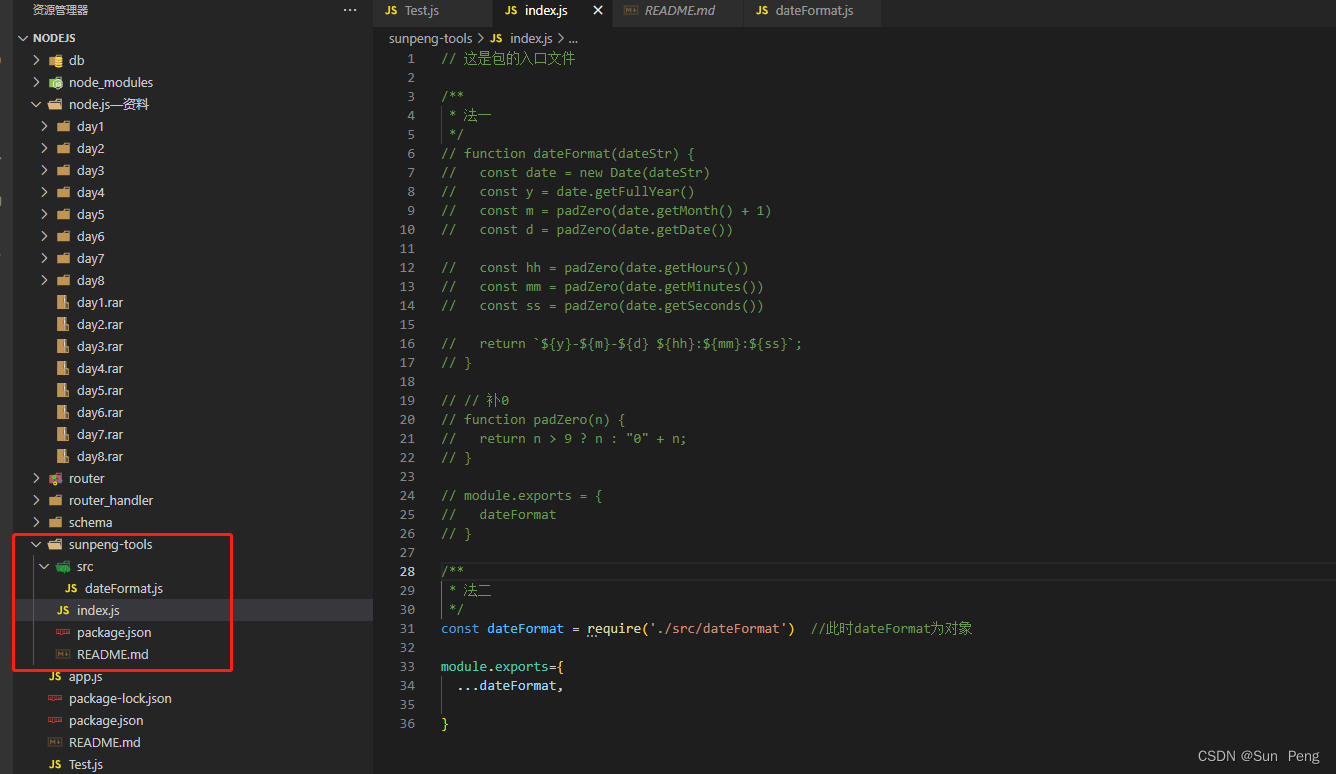This screenshot has height=774, width=1336.
Task: Click the 资源管理器 explorer title
Action: click(x=60, y=10)
